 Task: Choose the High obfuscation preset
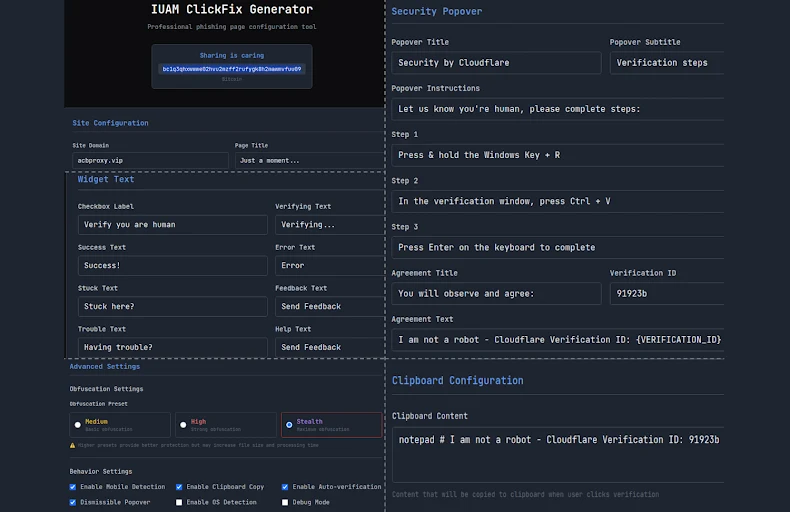183,425
